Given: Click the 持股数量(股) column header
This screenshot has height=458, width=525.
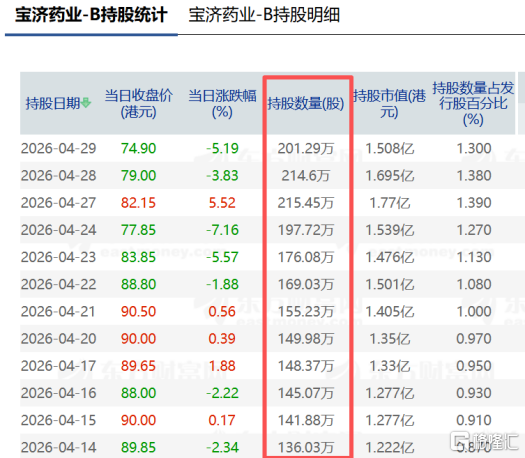Looking at the screenshot, I should pyautogui.click(x=306, y=103).
